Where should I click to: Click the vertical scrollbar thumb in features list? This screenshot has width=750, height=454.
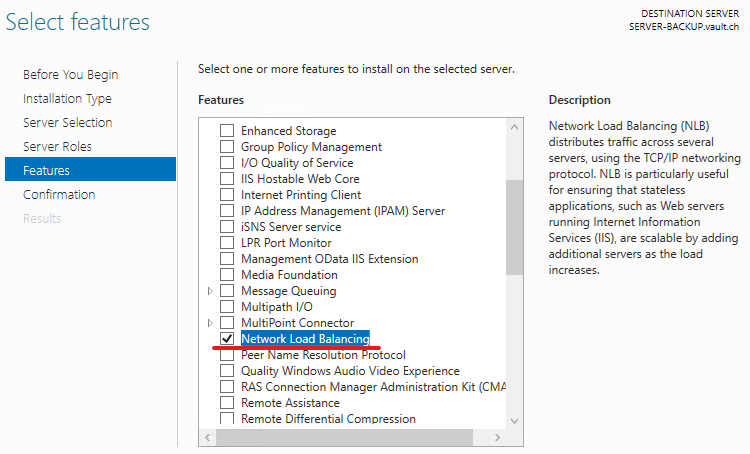coord(514,226)
